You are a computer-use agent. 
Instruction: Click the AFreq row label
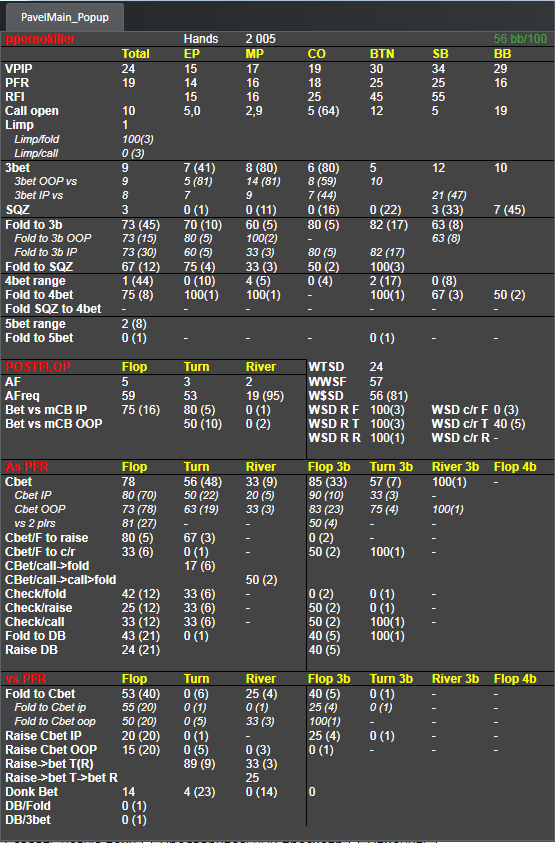(22, 396)
